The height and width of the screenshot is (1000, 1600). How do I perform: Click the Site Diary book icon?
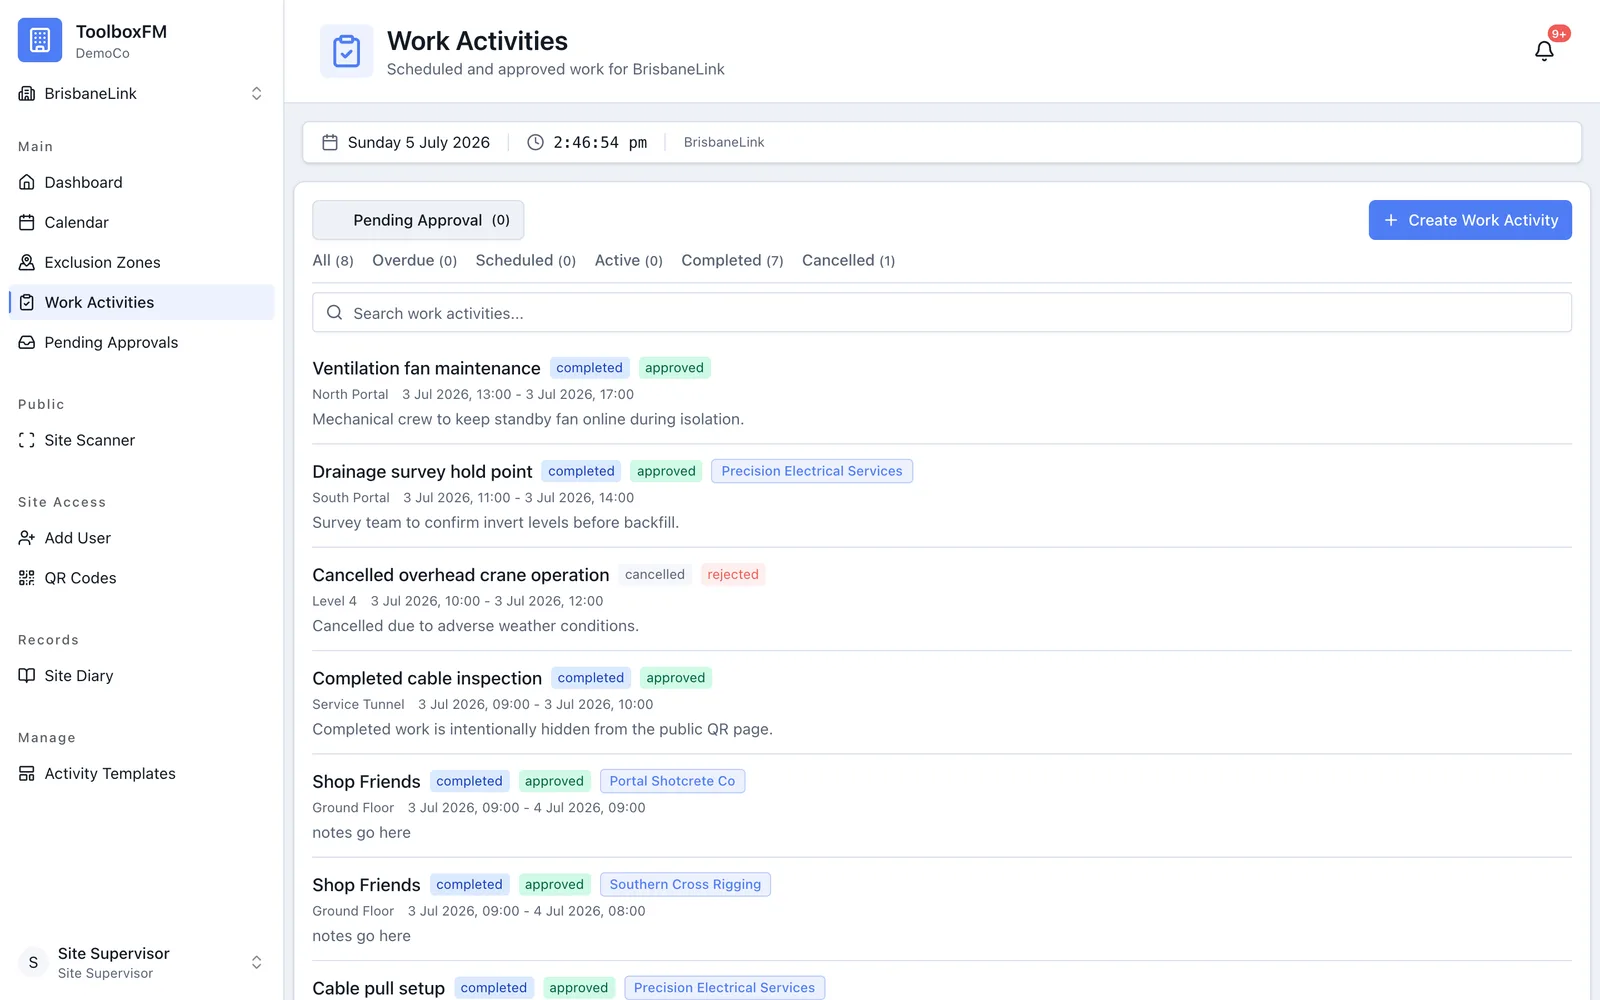(27, 676)
